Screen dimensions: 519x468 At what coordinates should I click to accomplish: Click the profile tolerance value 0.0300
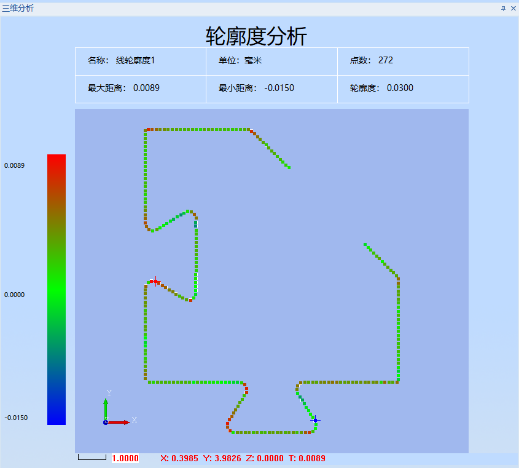coord(400,88)
